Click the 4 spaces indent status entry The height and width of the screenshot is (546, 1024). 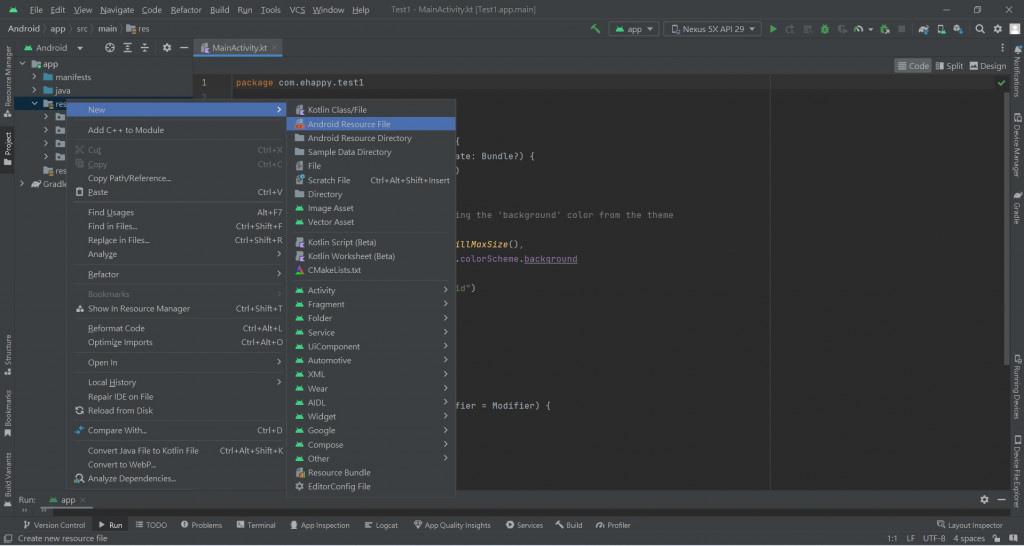point(968,539)
